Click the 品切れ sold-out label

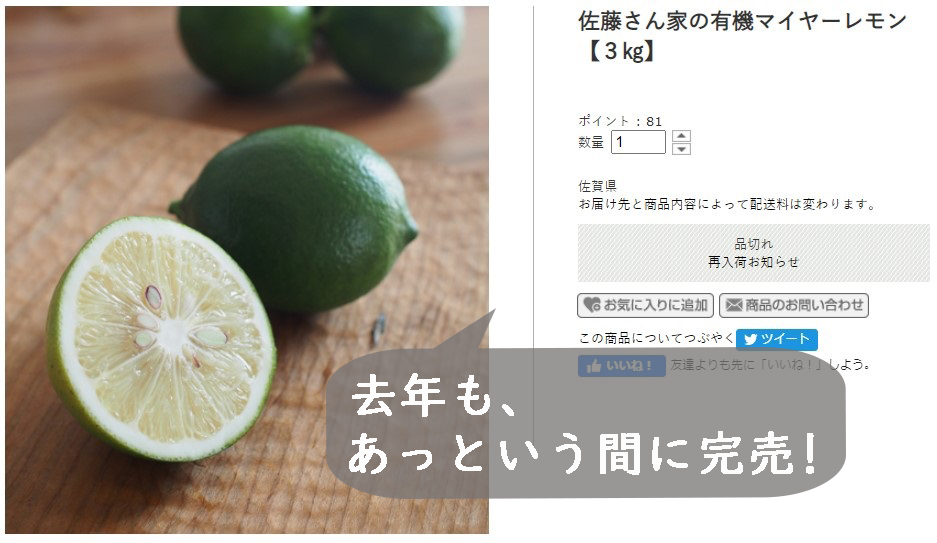pos(753,244)
